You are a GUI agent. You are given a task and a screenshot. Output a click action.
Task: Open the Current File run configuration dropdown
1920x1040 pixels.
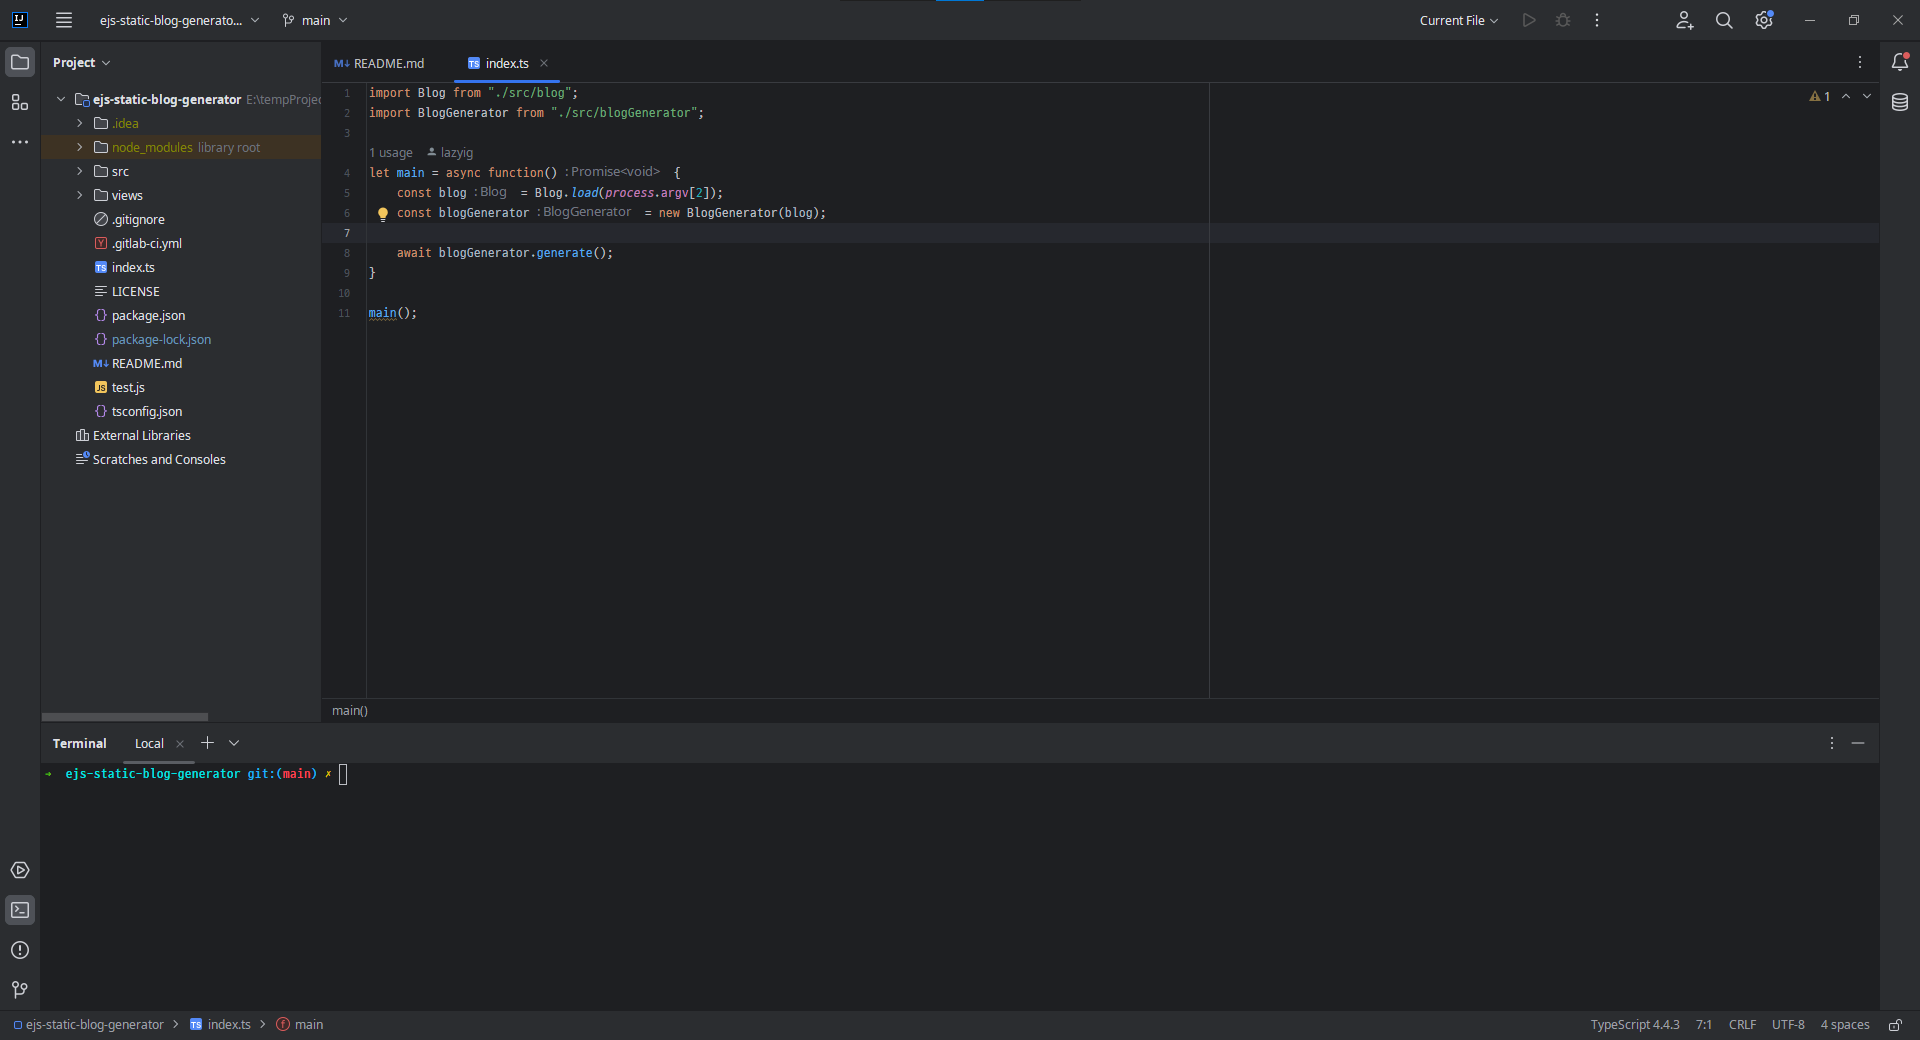point(1458,20)
